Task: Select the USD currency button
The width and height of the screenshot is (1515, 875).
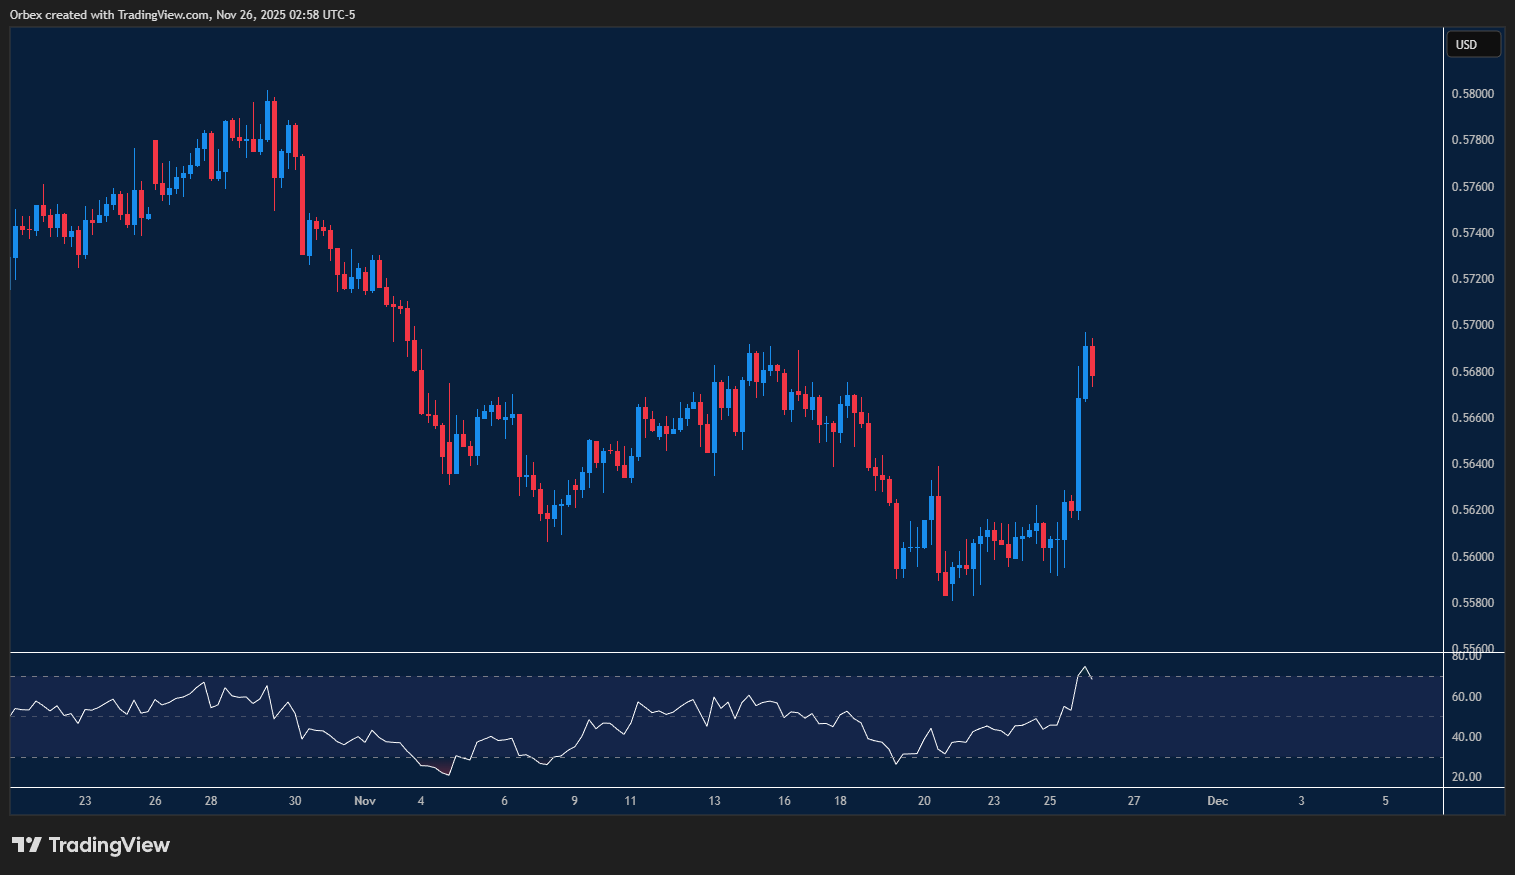Action: coord(1473,44)
